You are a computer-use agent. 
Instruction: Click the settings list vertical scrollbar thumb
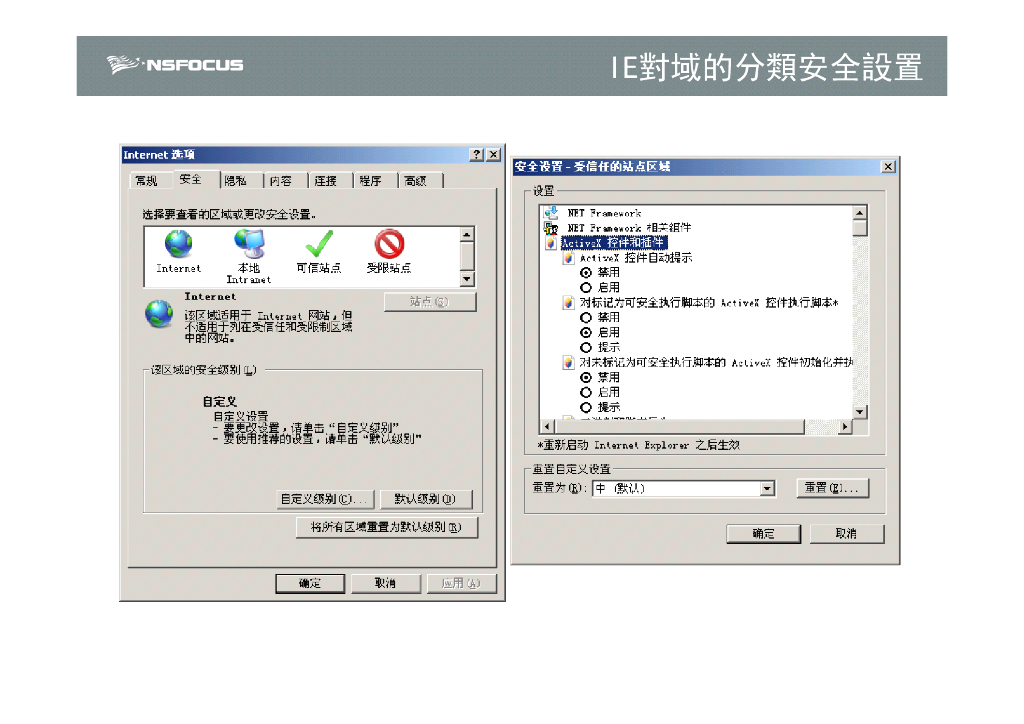click(860, 228)
